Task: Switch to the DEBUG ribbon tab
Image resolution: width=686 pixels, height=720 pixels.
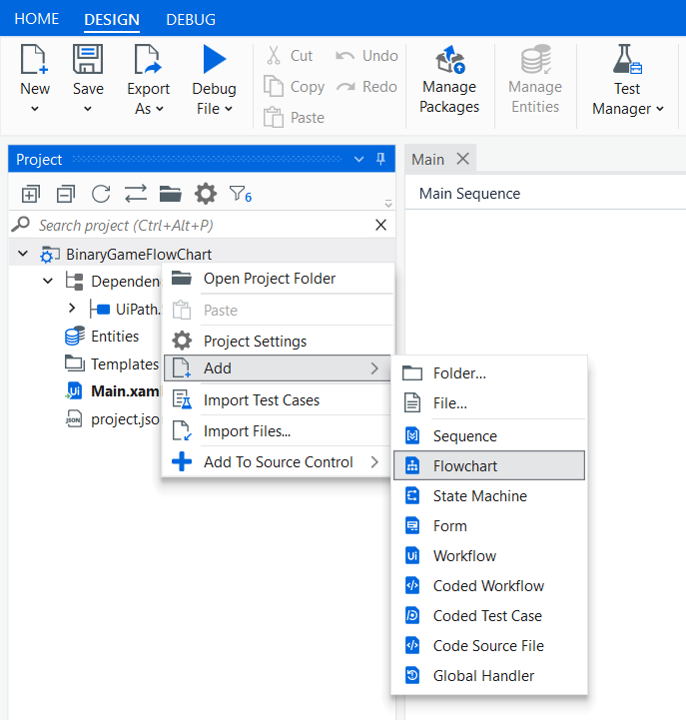Action: tap(191, 20)
